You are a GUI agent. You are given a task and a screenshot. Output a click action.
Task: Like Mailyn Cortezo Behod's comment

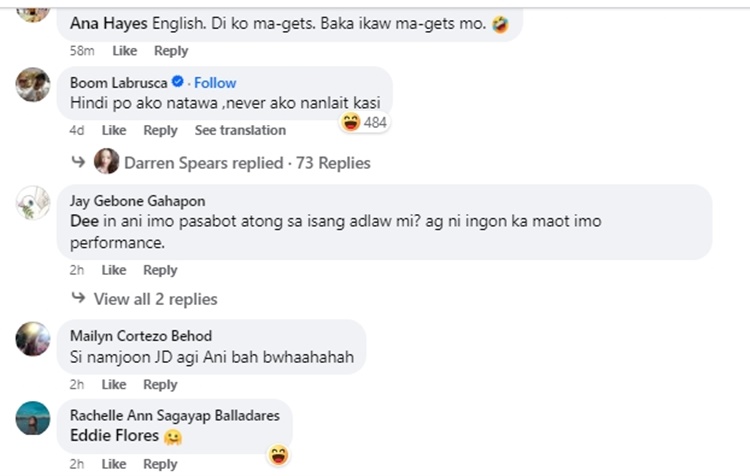114,384
